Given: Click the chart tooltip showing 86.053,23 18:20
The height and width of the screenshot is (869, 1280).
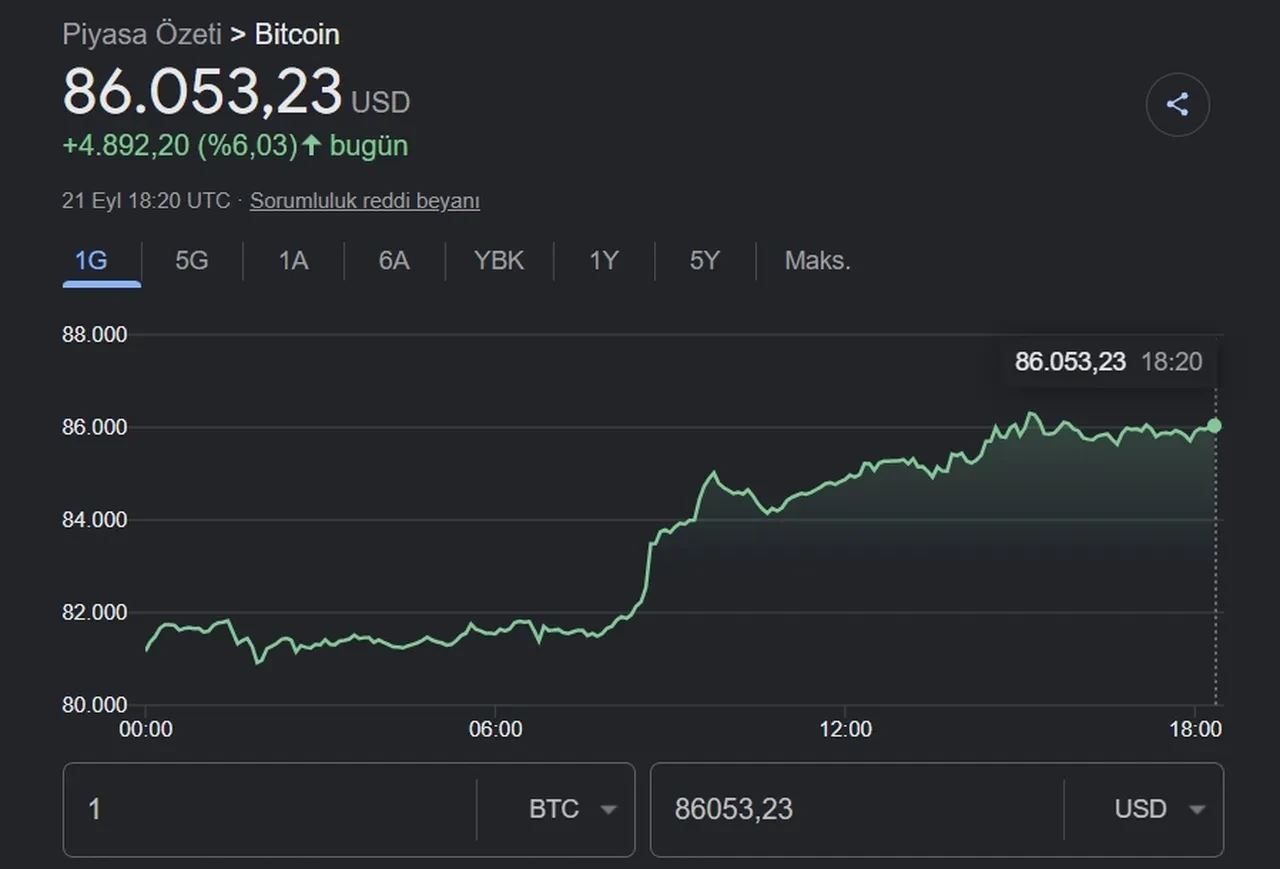Looking at the screenshot, I should click(x=1108, y=362).
